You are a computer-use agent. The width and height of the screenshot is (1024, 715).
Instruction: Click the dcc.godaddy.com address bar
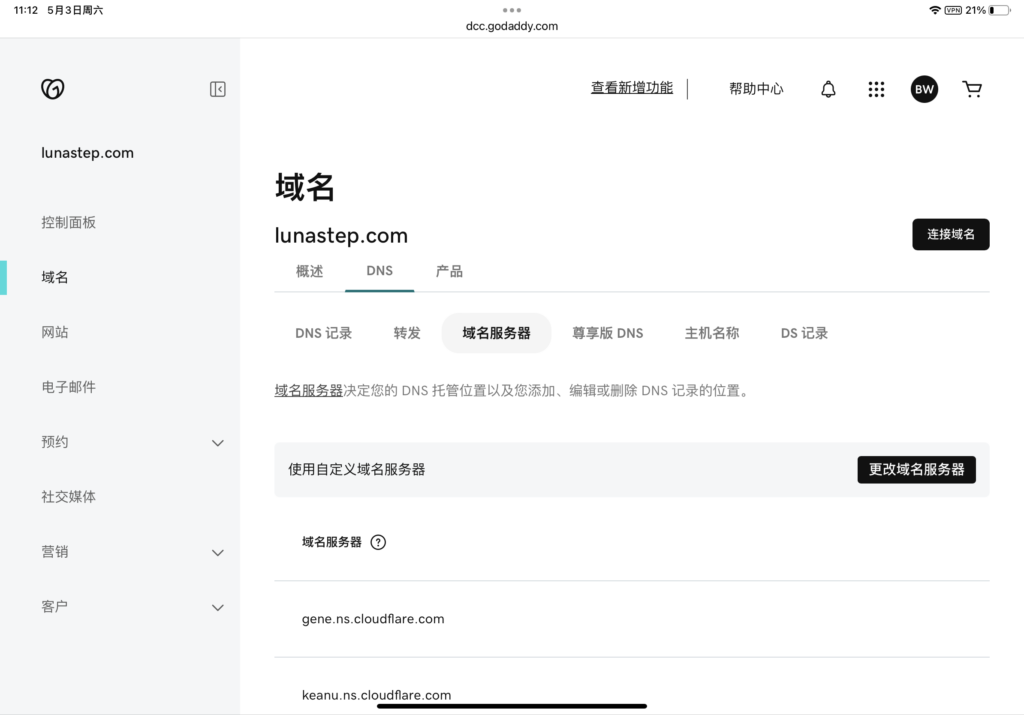coord(512,26)
